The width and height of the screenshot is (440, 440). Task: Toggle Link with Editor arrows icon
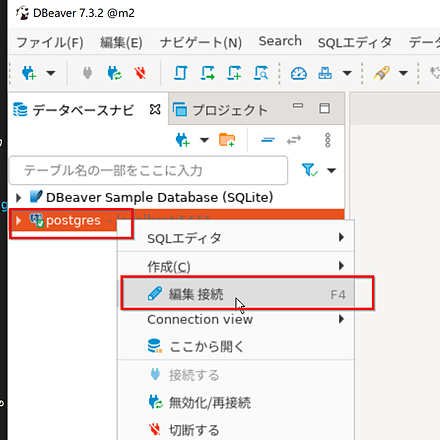(x=294, y=140)
